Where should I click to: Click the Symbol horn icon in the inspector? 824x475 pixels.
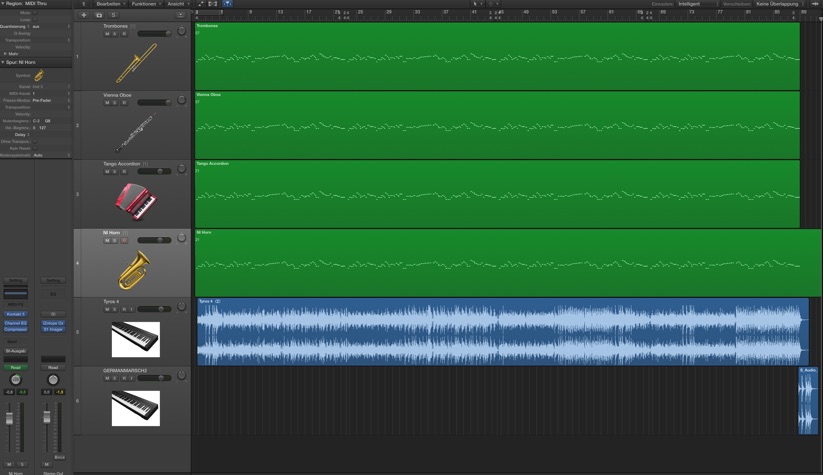pyautogui.click(x=39, y=76)
